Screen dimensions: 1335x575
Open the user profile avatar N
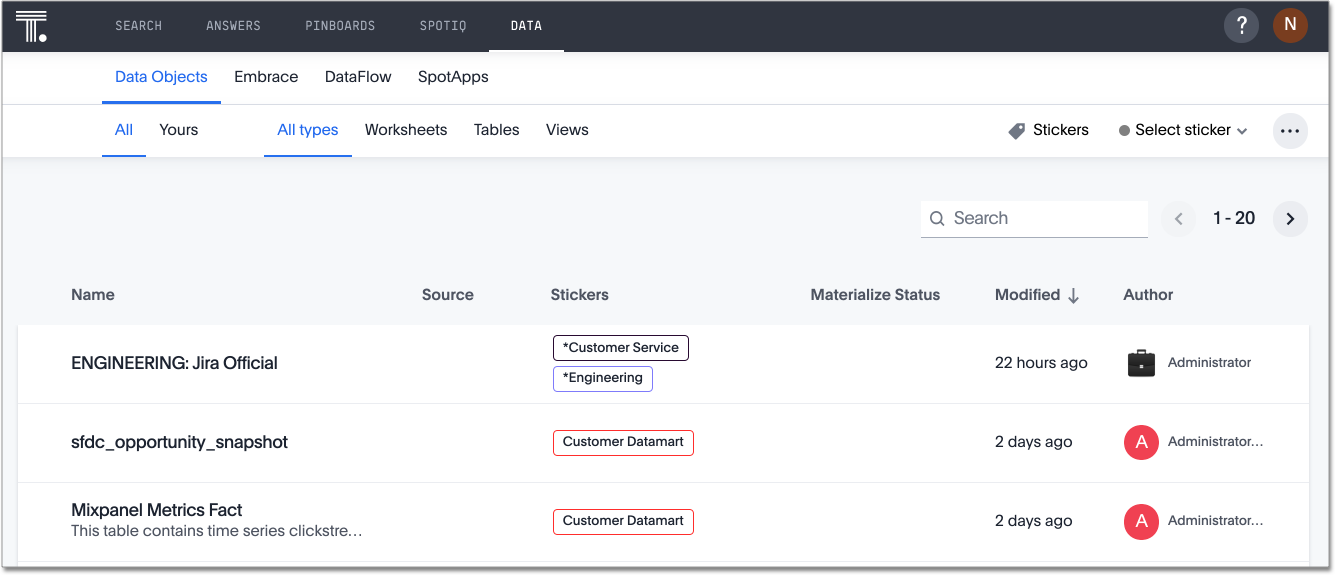1290,26
